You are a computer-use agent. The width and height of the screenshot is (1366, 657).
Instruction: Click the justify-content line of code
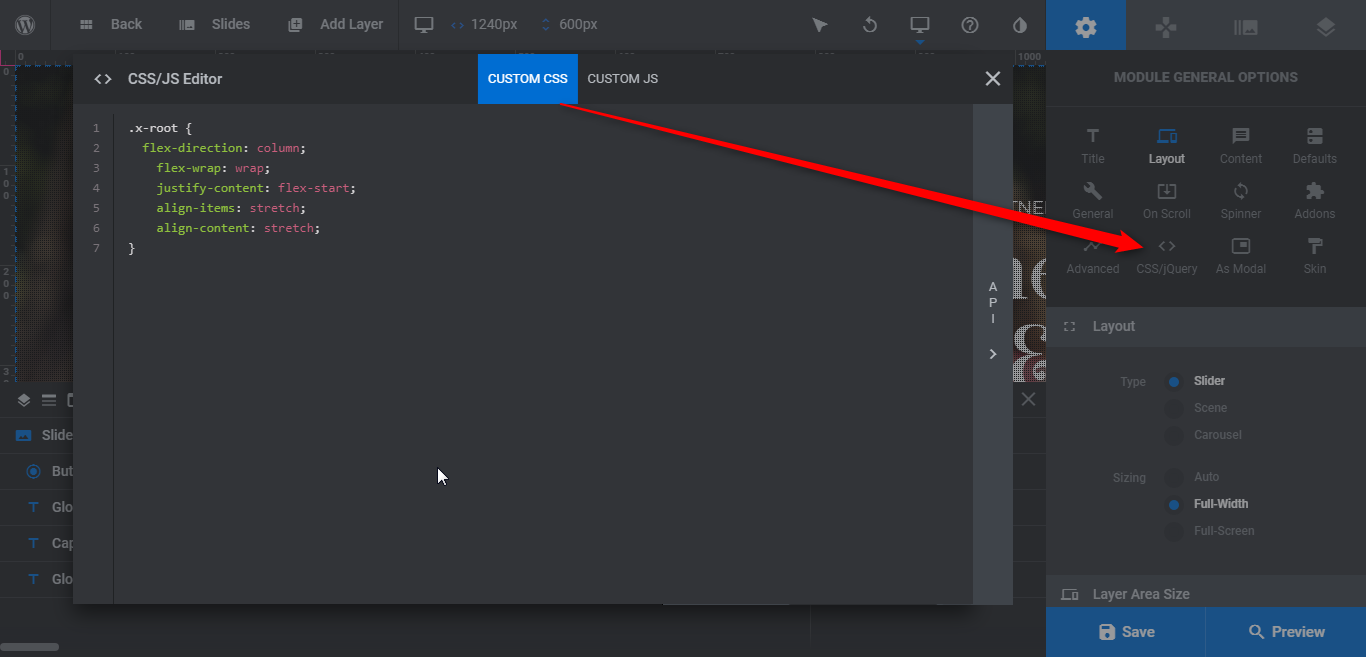click(x=256, y=188)
